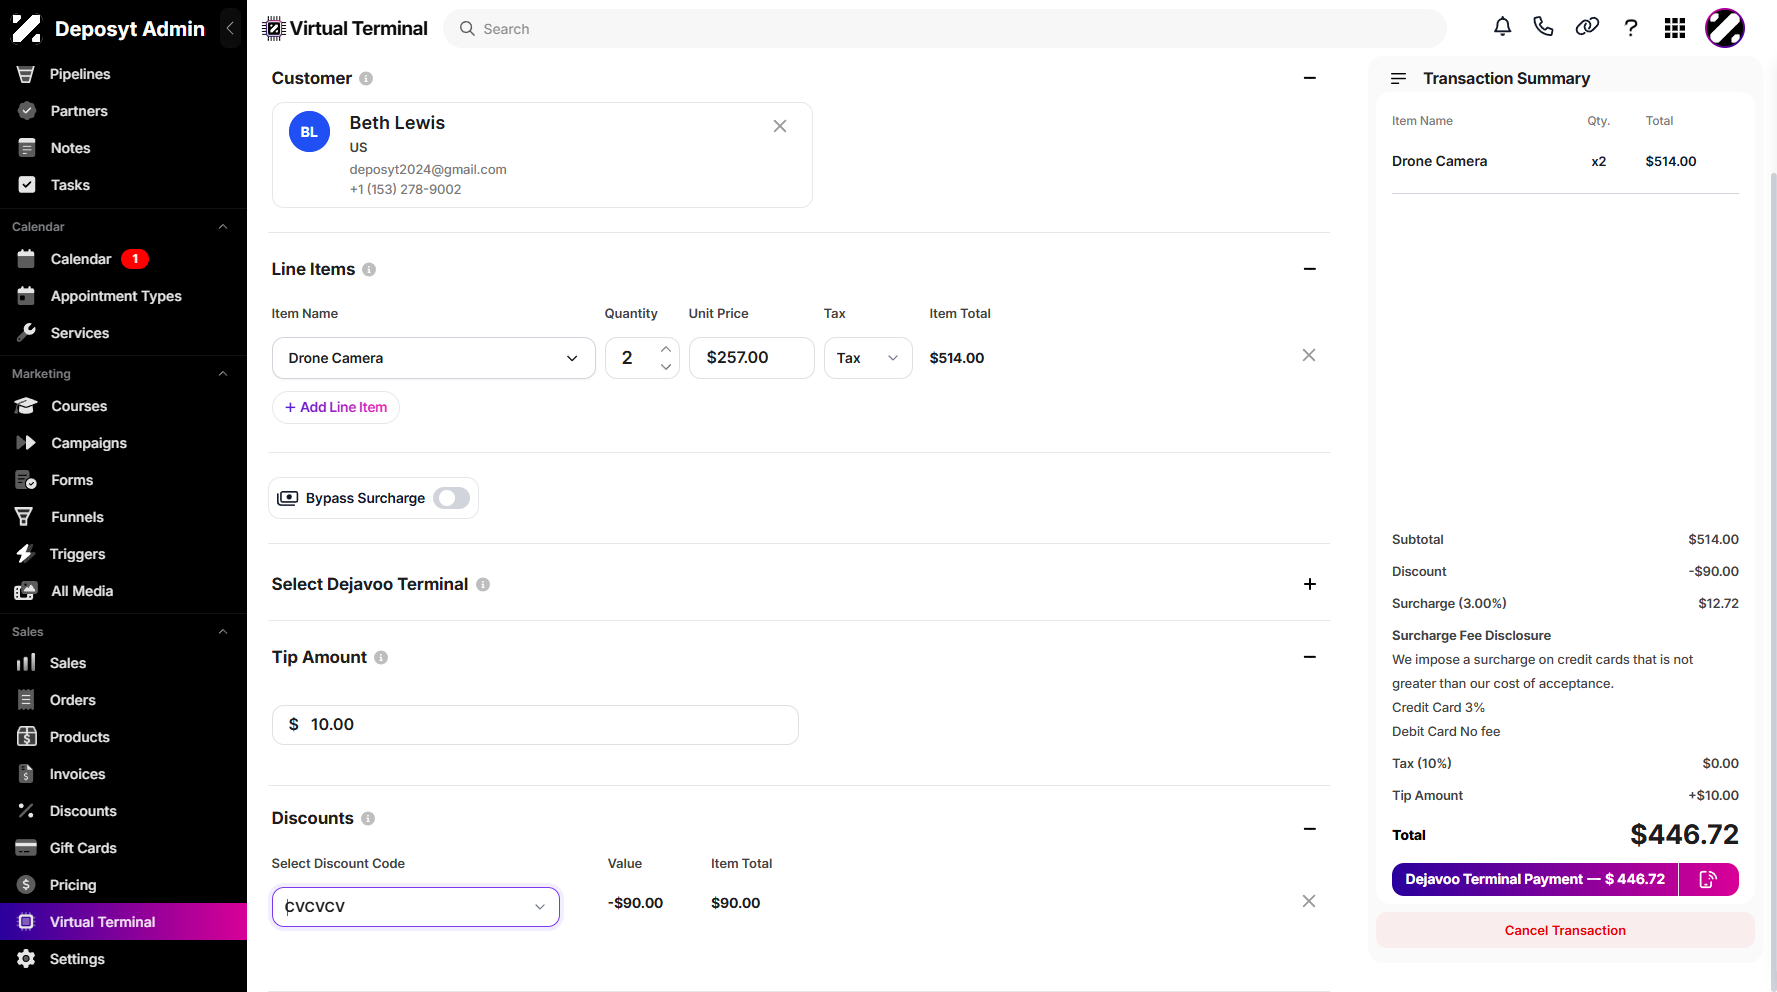The width and height of the screenshot is (1777, 992).
Task: Collapse the Marketing sidebar group
Action: pos(223,374)
